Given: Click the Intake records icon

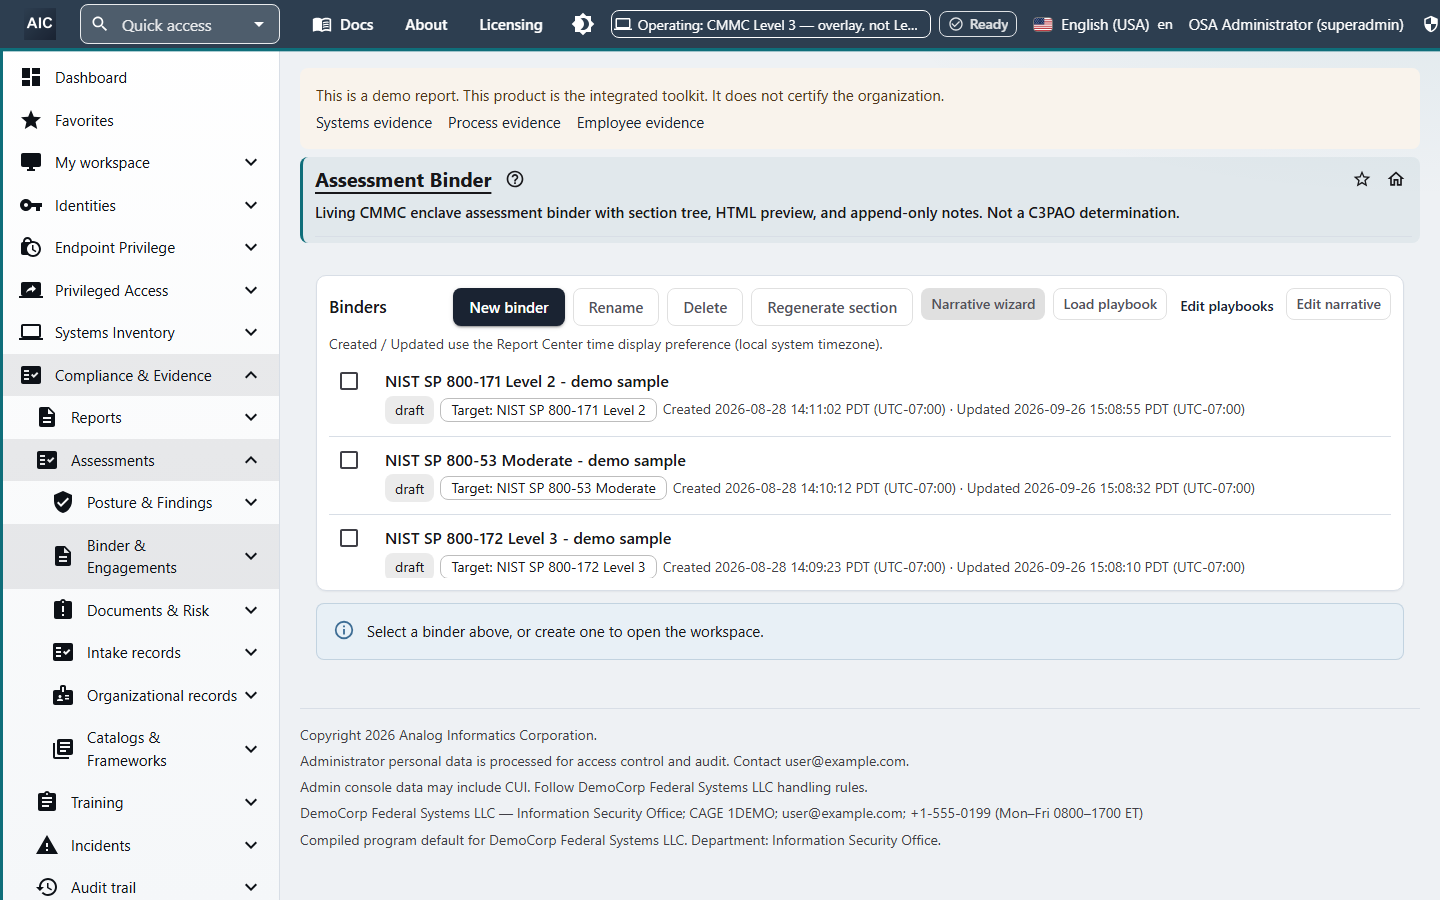Looking at the screenshot, I should tap(63, 652).
